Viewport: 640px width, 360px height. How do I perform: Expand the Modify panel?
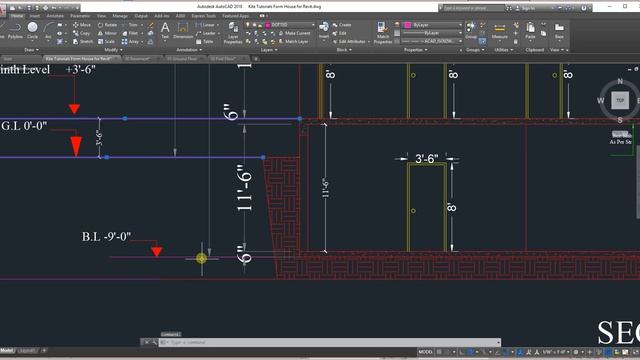pos(113,50)
